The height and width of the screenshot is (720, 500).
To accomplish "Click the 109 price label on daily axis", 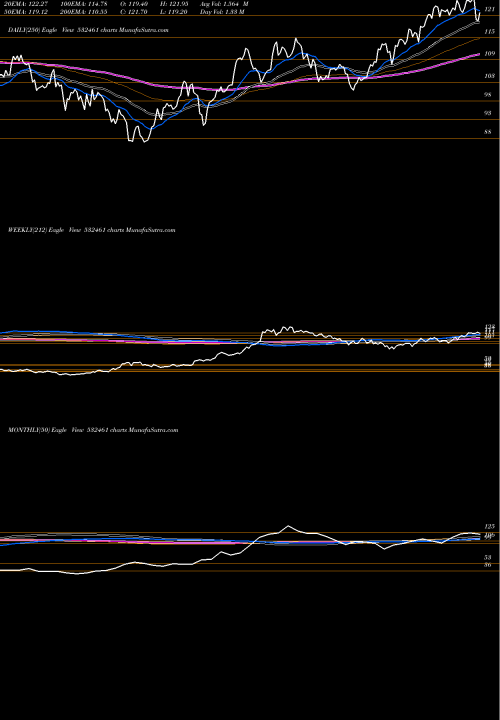I will pos(489,54).
